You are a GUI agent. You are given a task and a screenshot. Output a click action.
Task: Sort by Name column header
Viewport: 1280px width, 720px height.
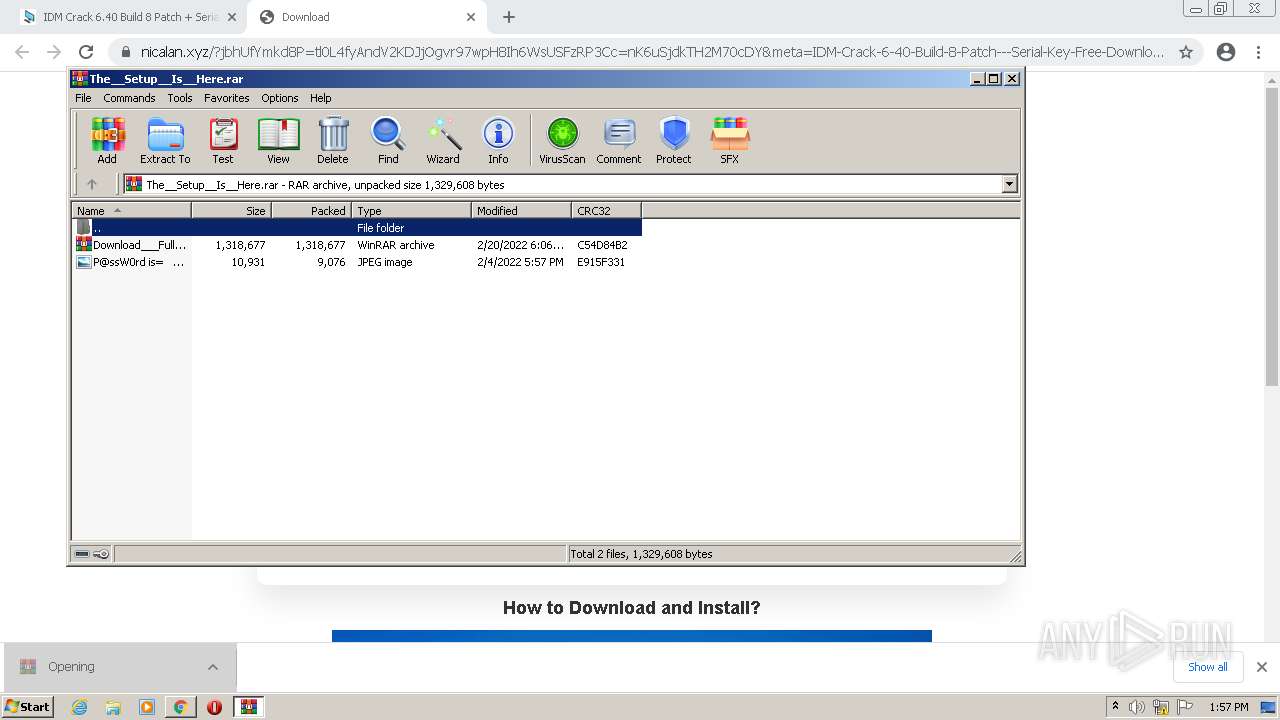[131, 210]
